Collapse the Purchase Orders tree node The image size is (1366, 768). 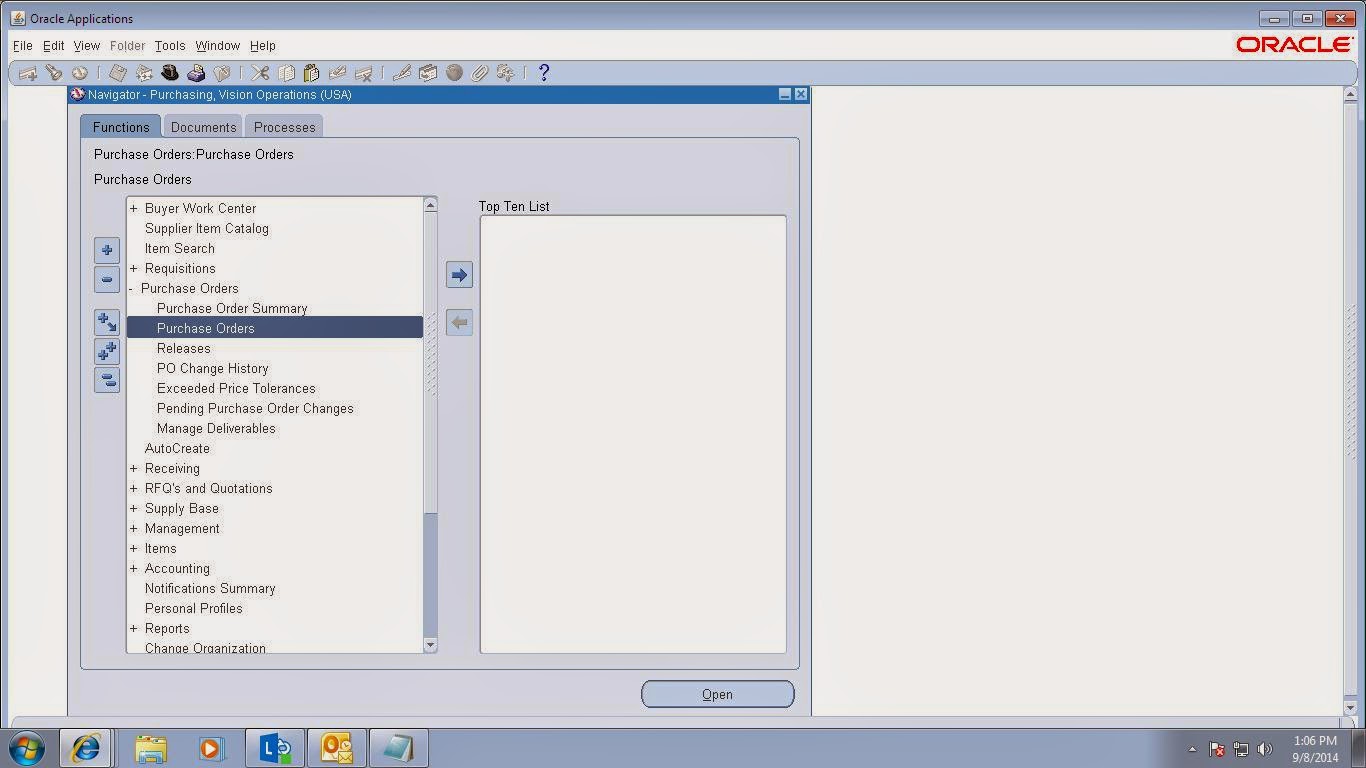[x=134, y=288]
